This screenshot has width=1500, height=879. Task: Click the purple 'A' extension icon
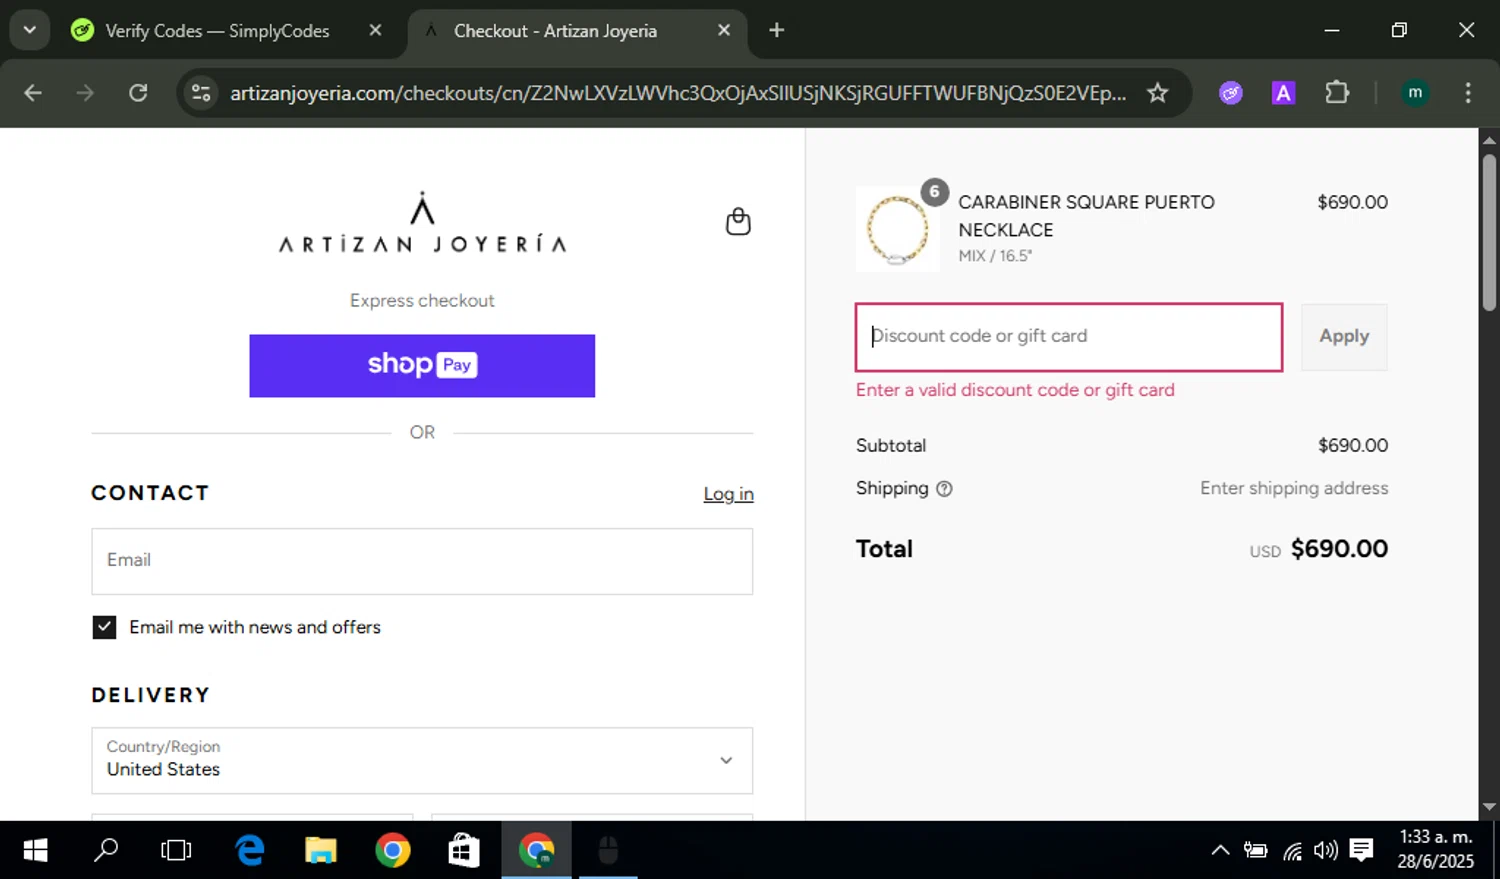(1283, 93)
